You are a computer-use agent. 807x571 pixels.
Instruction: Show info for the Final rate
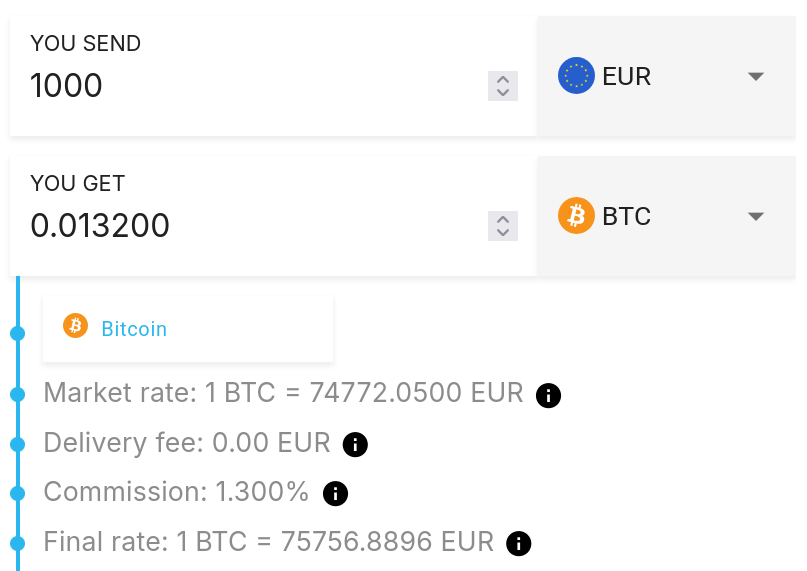pyautogui.click(x=518, y=543)
